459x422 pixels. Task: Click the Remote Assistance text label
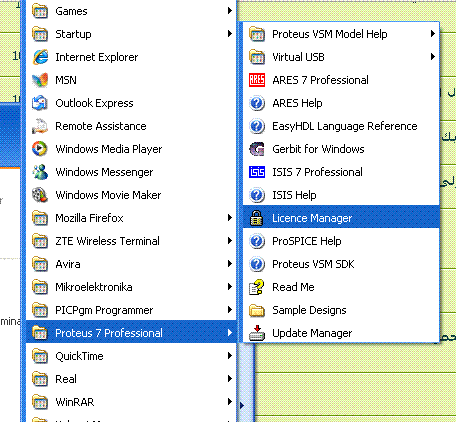(101, 126)
